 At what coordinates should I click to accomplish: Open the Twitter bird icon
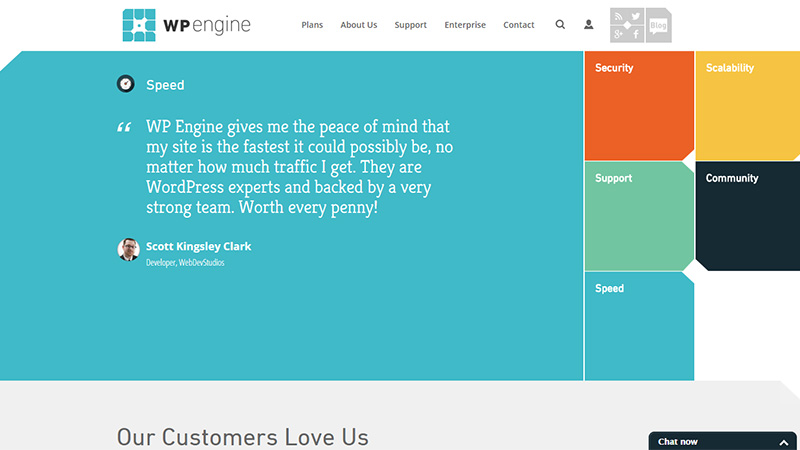636,16
